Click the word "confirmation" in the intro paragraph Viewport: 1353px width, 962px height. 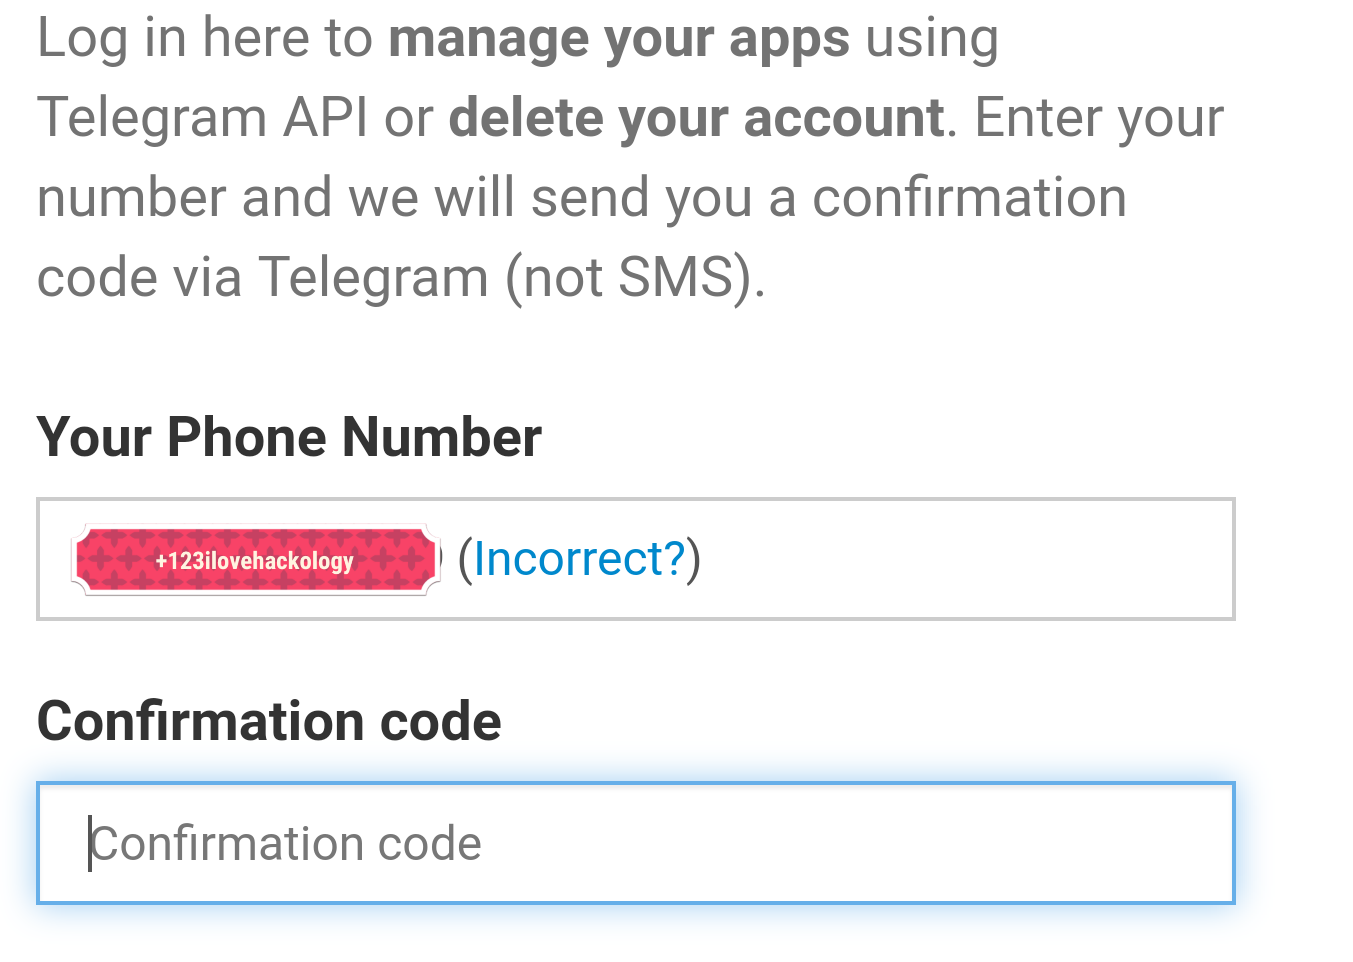click(969, 197)
